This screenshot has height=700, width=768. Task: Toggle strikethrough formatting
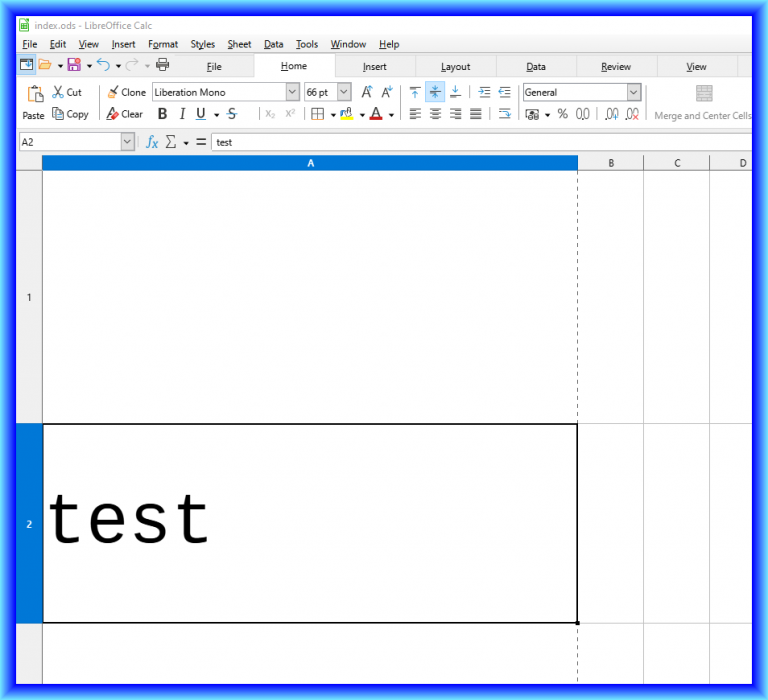pos(232,114)
